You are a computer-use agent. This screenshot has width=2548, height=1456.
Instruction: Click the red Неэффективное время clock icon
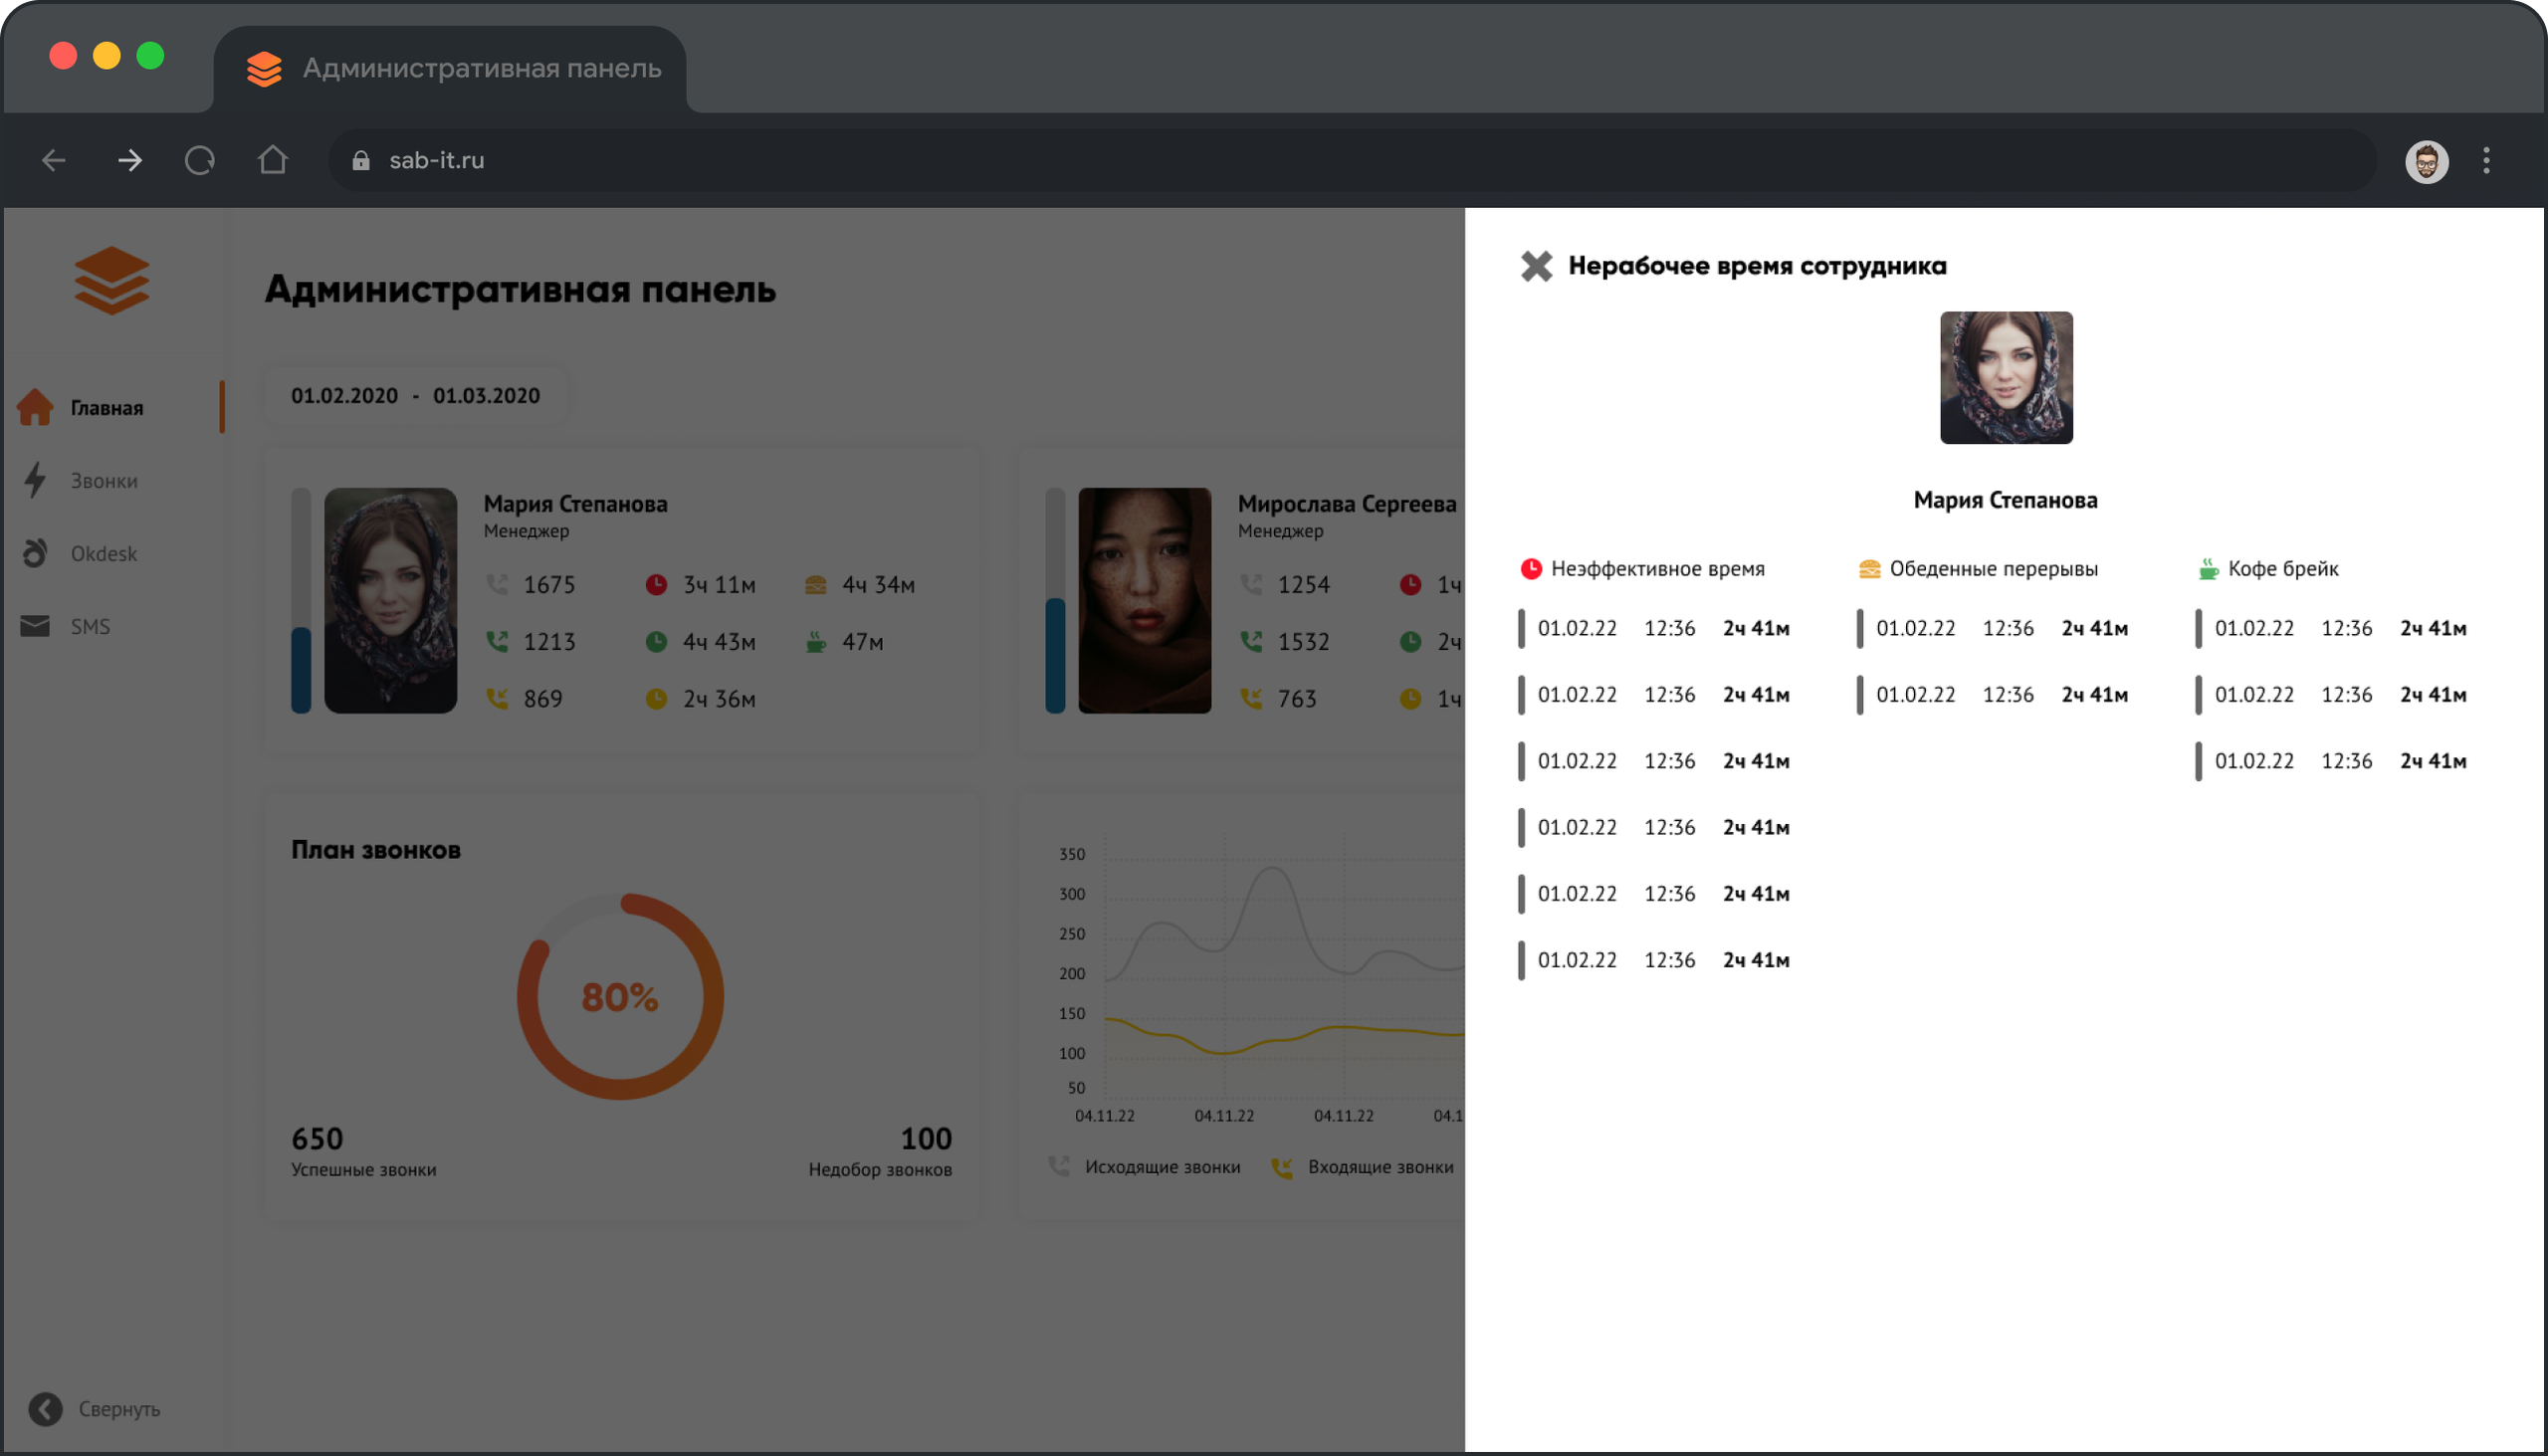coord(1530,569)
